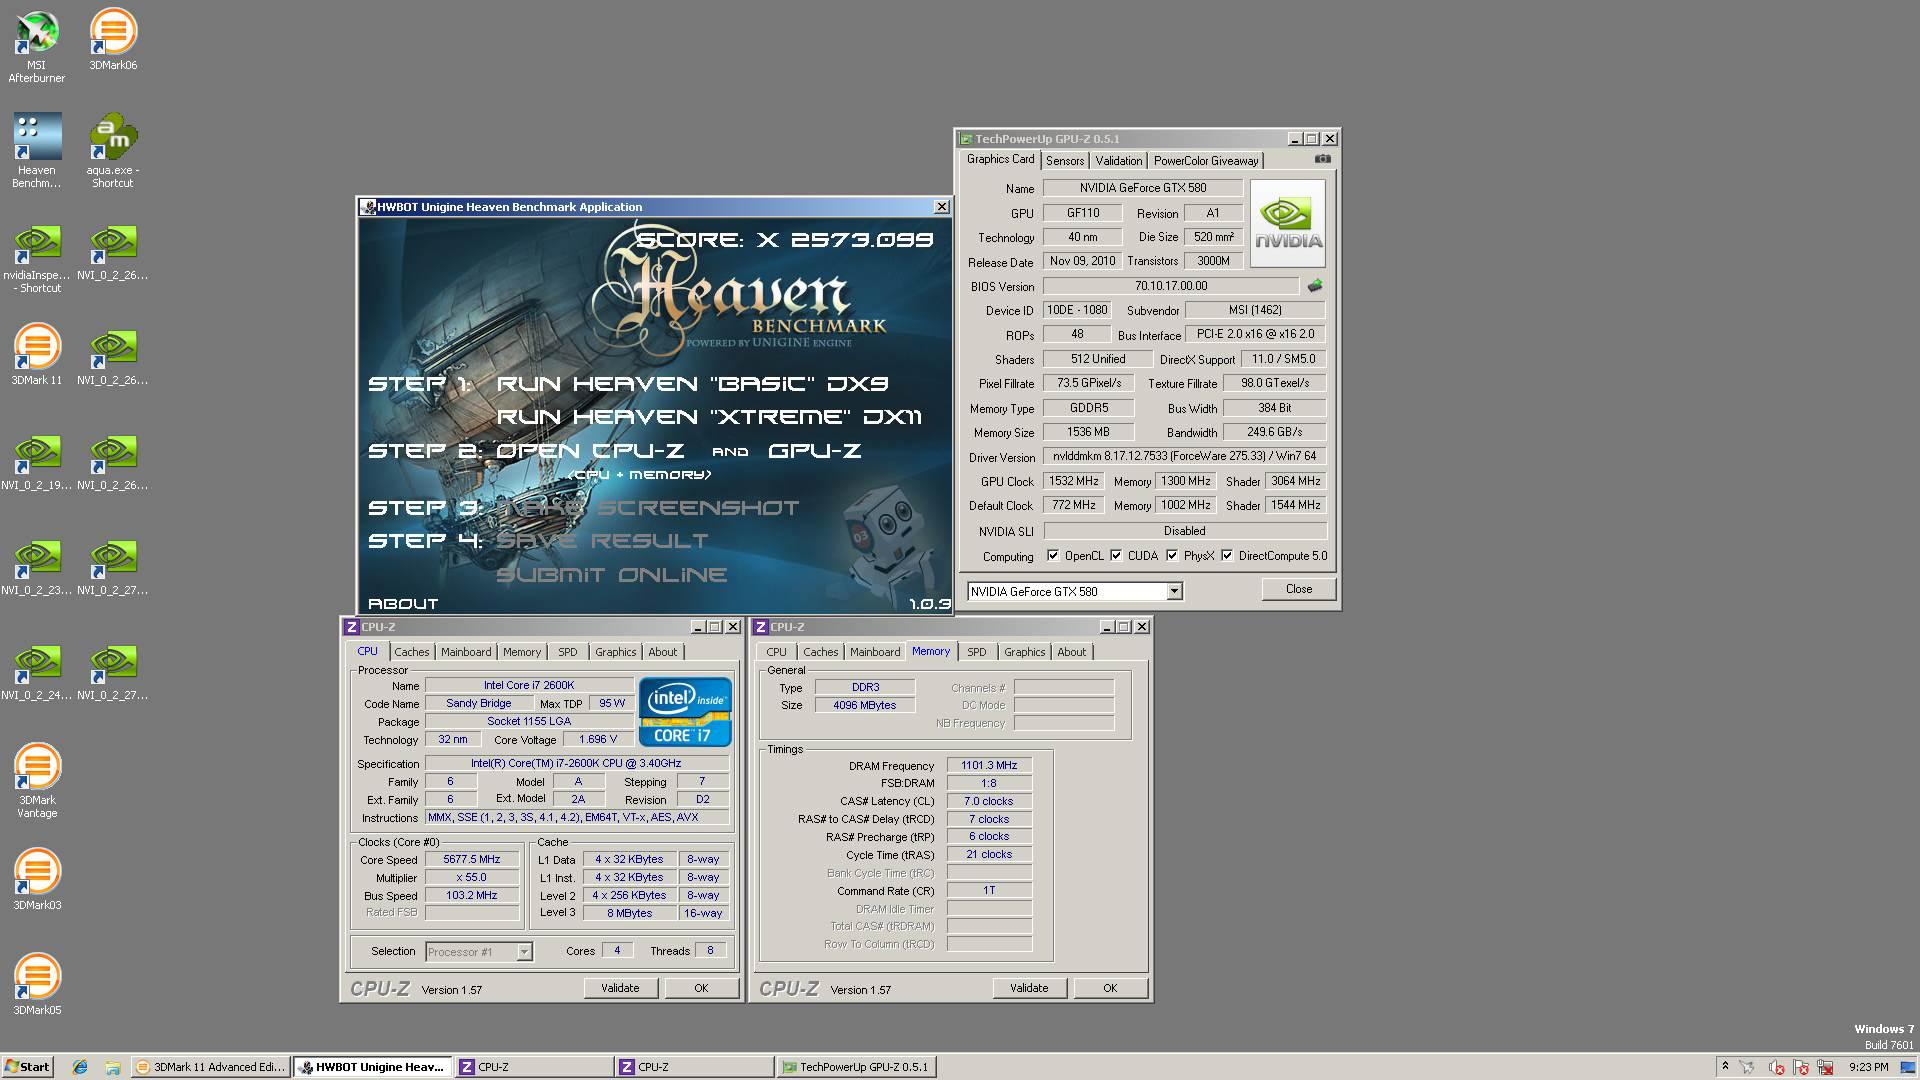Click the DRAM Frequency value 1101.3 MHz
The image size is (1920, 1080).
click(989, 765)
